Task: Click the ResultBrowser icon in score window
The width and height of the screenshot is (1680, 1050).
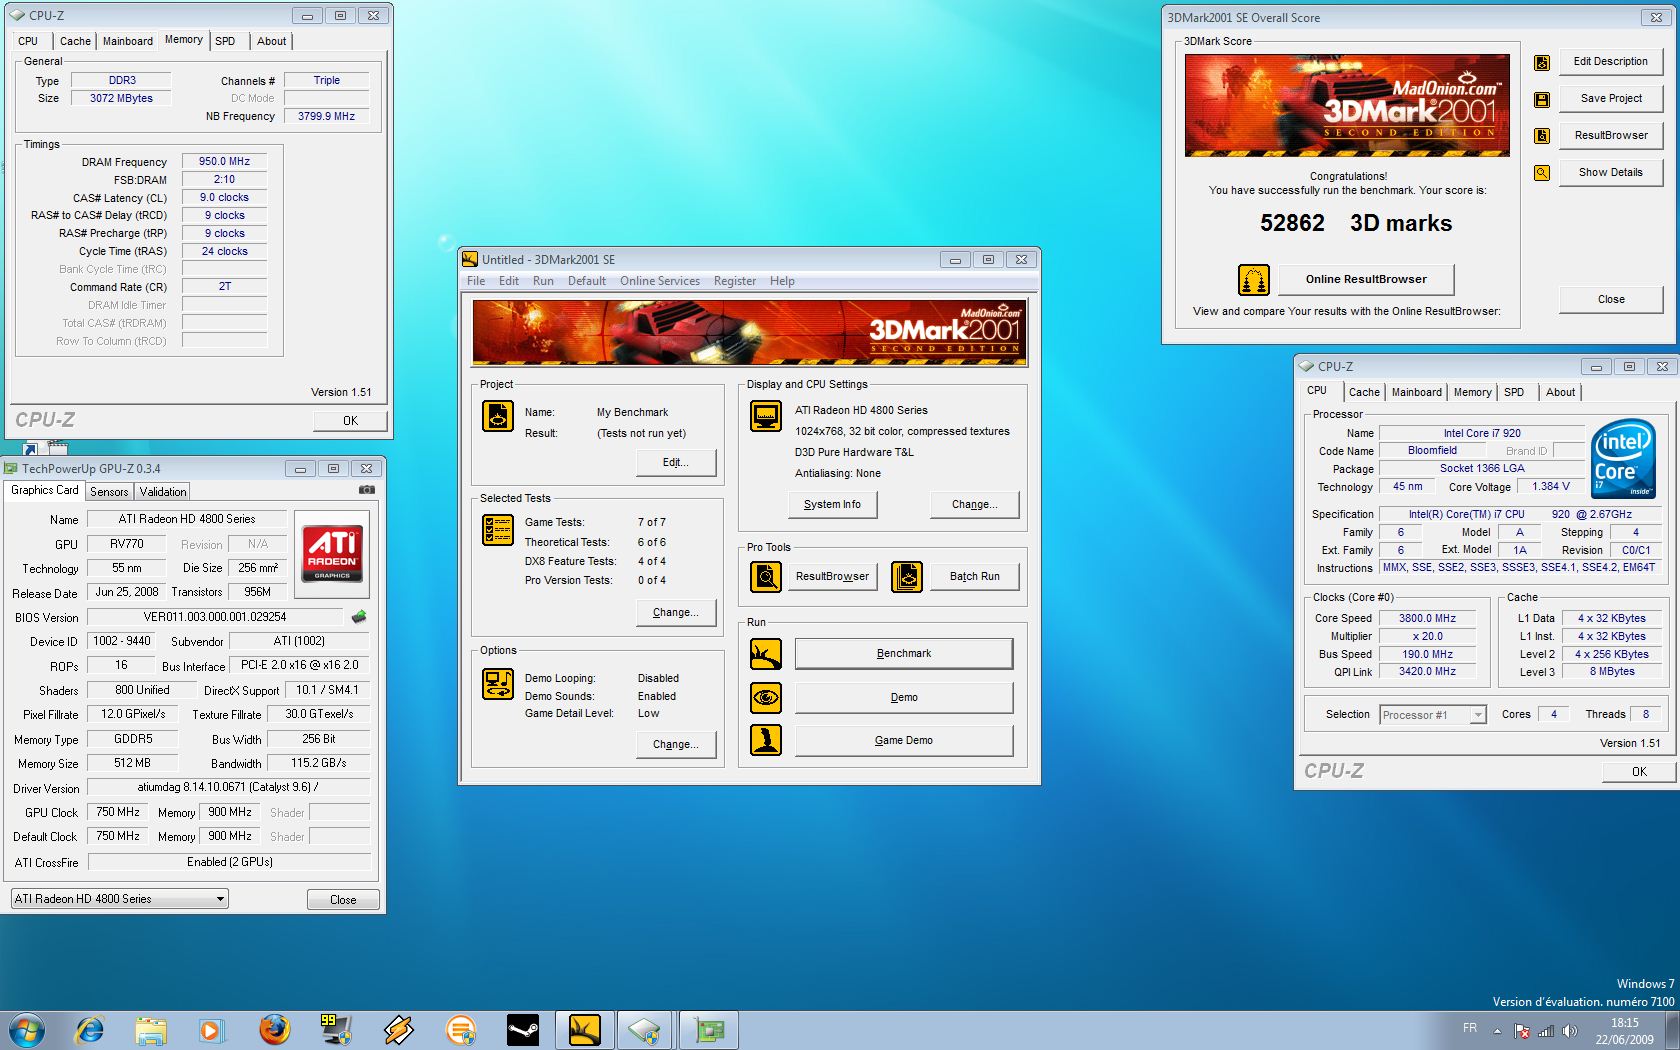Action: (x=1542, y=136)
